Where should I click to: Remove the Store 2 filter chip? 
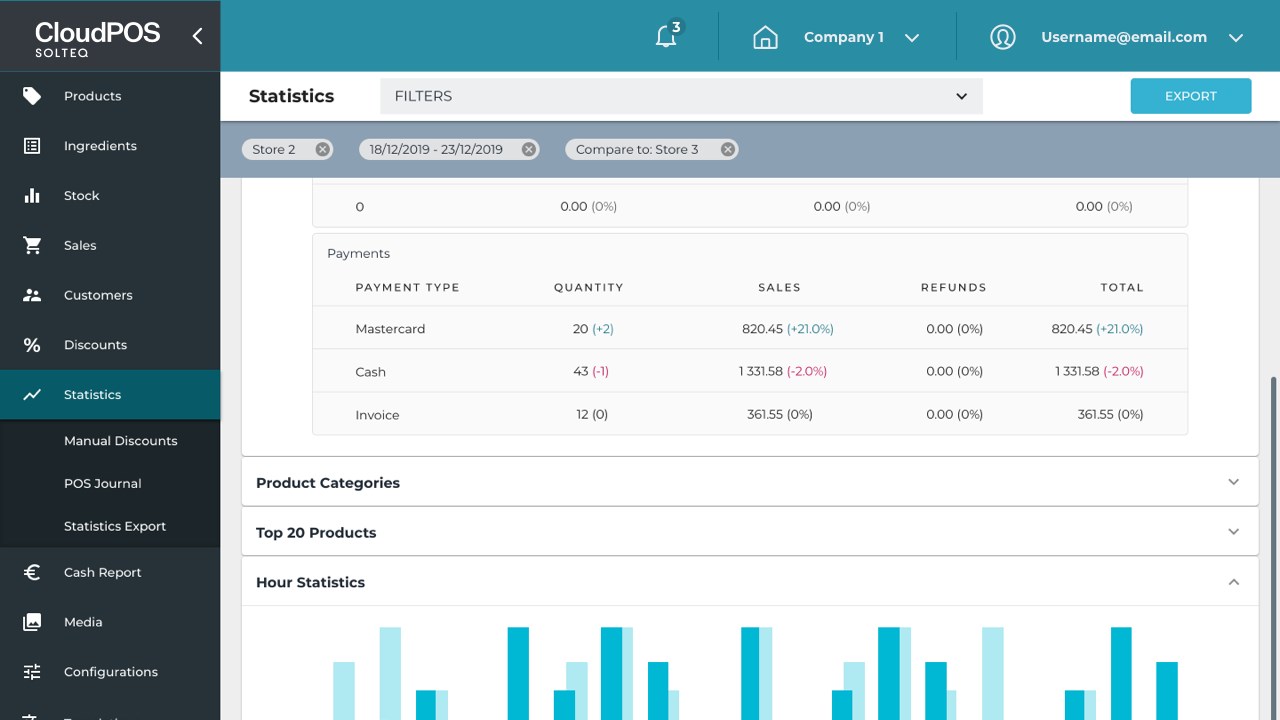tap(322, 149)
